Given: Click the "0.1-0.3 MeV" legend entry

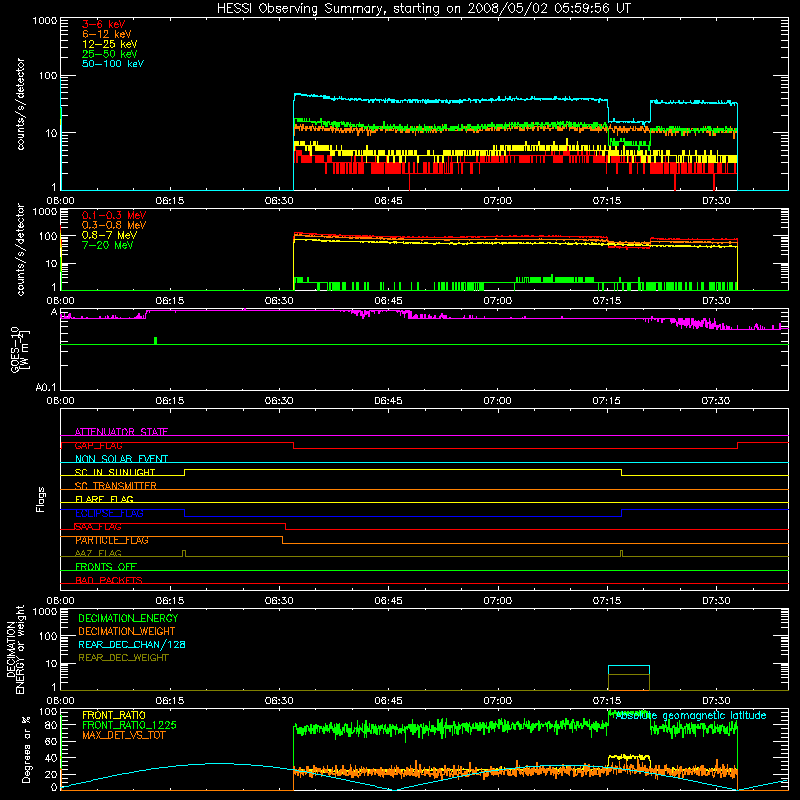Looking at the screenshot, I should tap(114, 215).
